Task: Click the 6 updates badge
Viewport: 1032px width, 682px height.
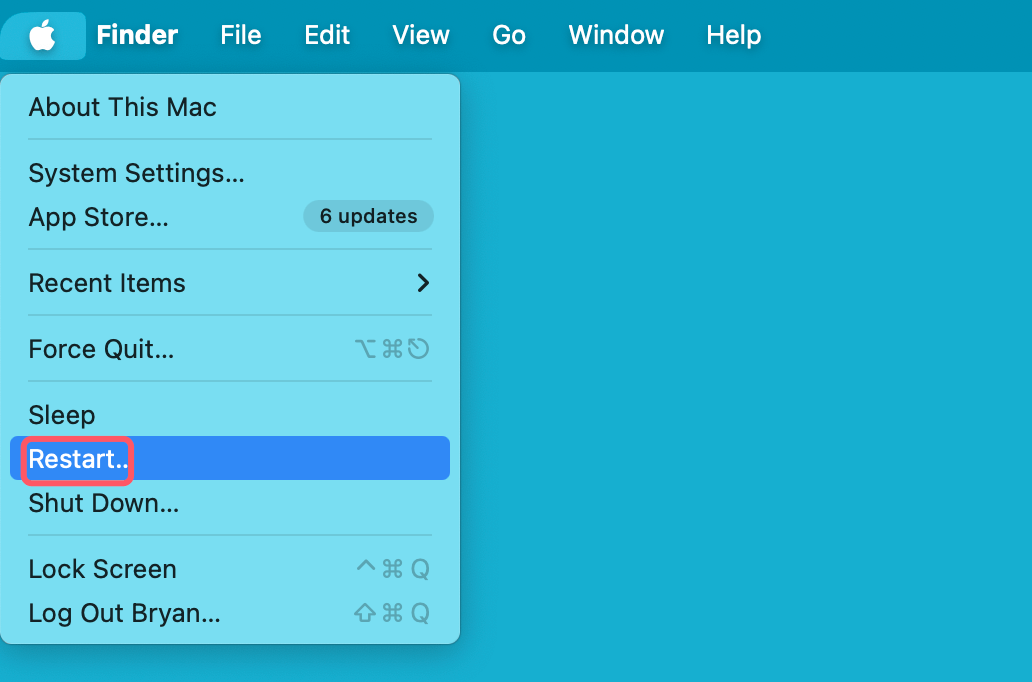Action: (368, 216)
